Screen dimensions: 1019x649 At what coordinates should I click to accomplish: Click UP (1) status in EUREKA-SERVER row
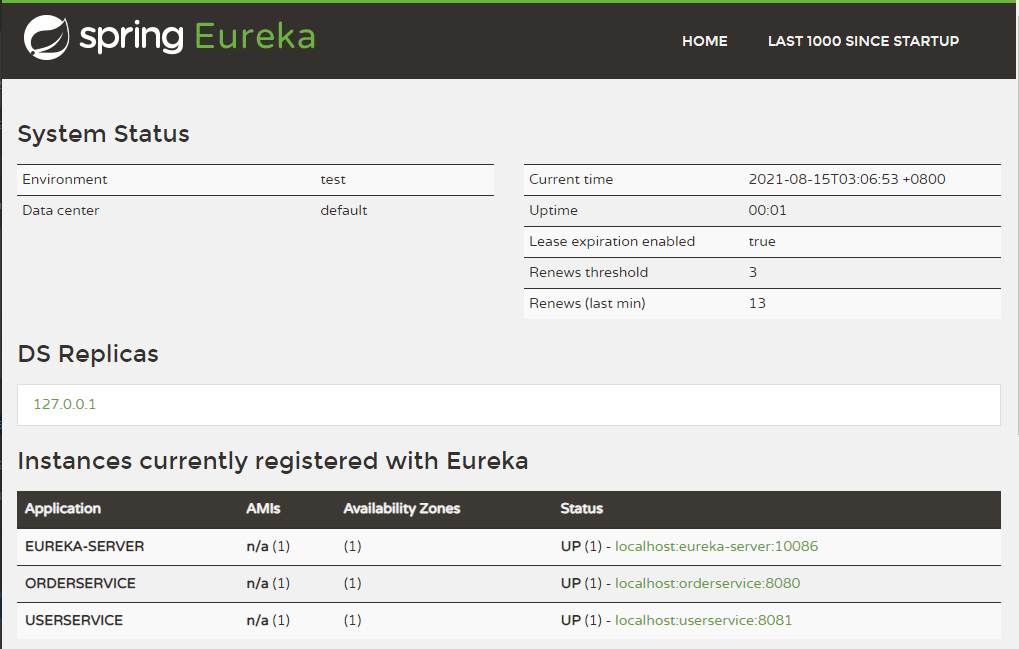[x=581, y=546]
